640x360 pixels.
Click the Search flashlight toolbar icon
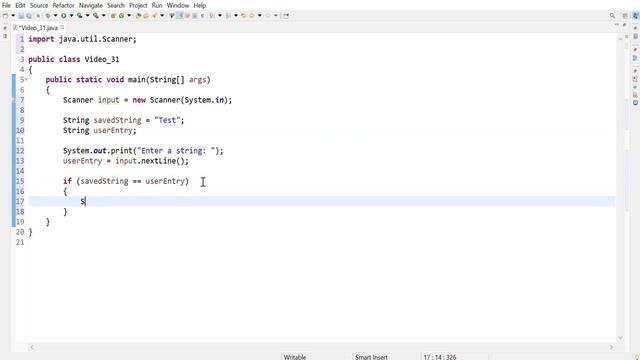pos(154,16)
